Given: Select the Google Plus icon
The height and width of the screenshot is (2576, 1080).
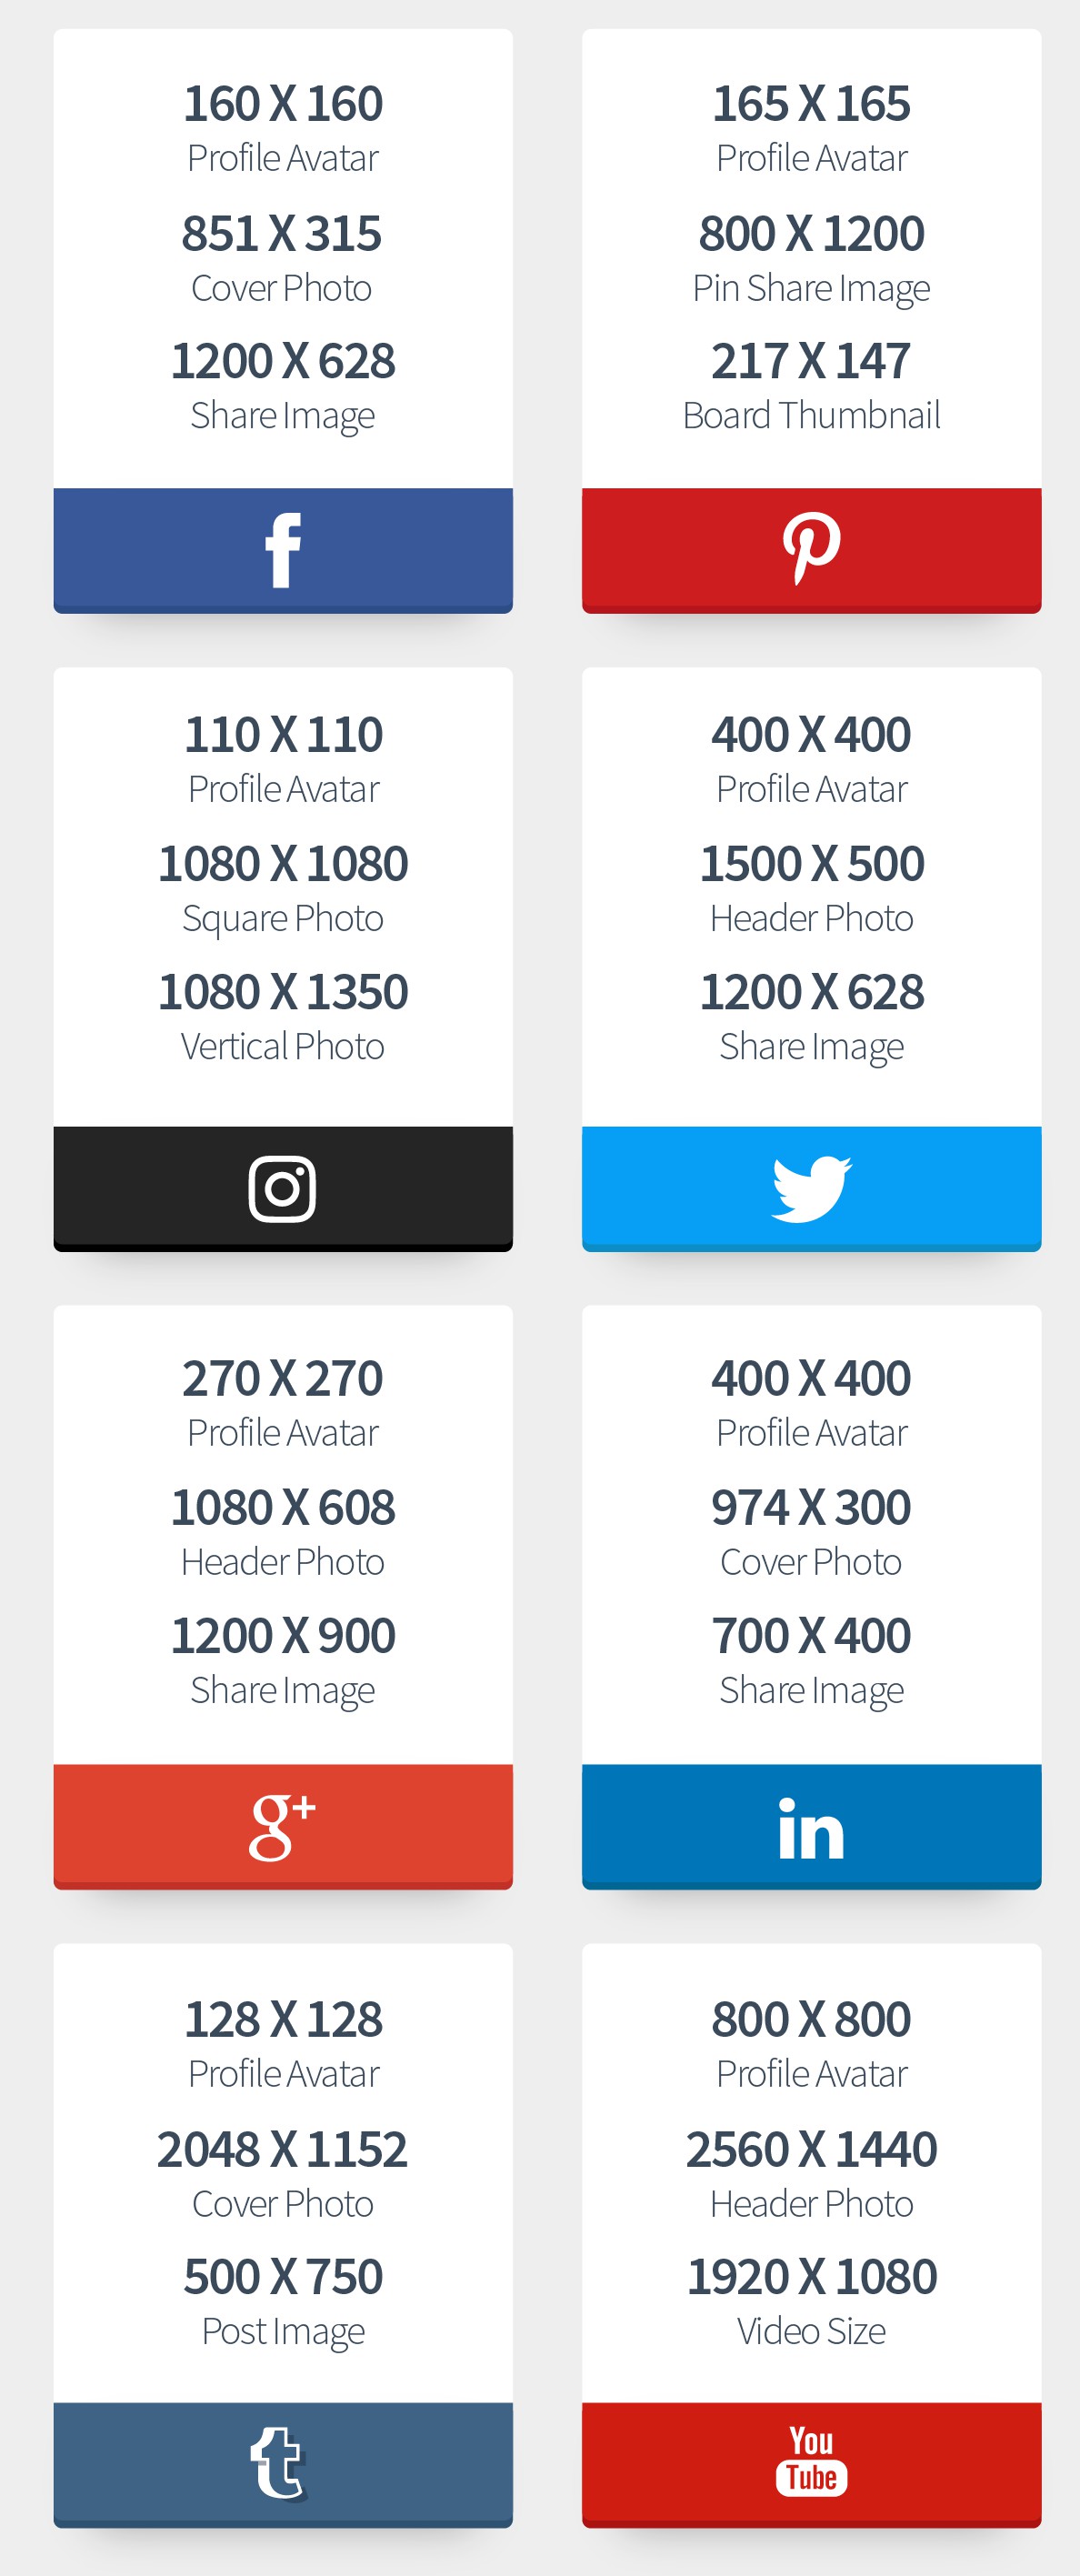Looking at the screenshot, I should coord(283,1826).
